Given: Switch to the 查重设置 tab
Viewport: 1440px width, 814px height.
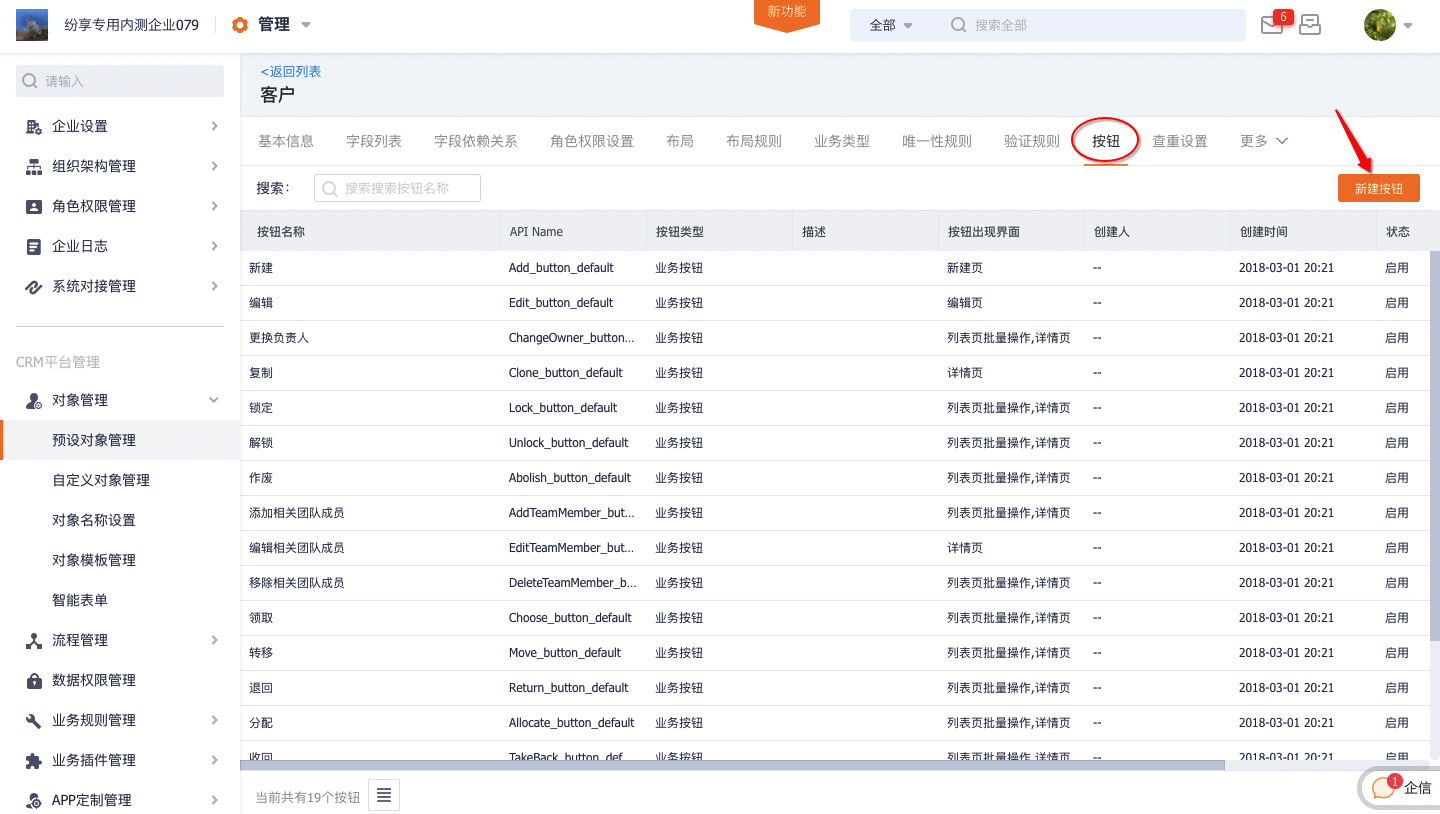Looking at the screenshot, I should (x=1180, y=141).
